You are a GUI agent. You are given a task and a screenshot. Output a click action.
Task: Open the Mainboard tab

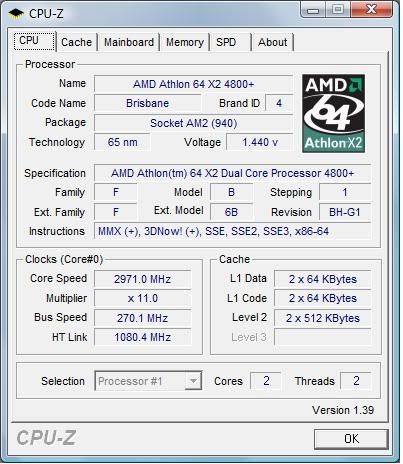129,42
